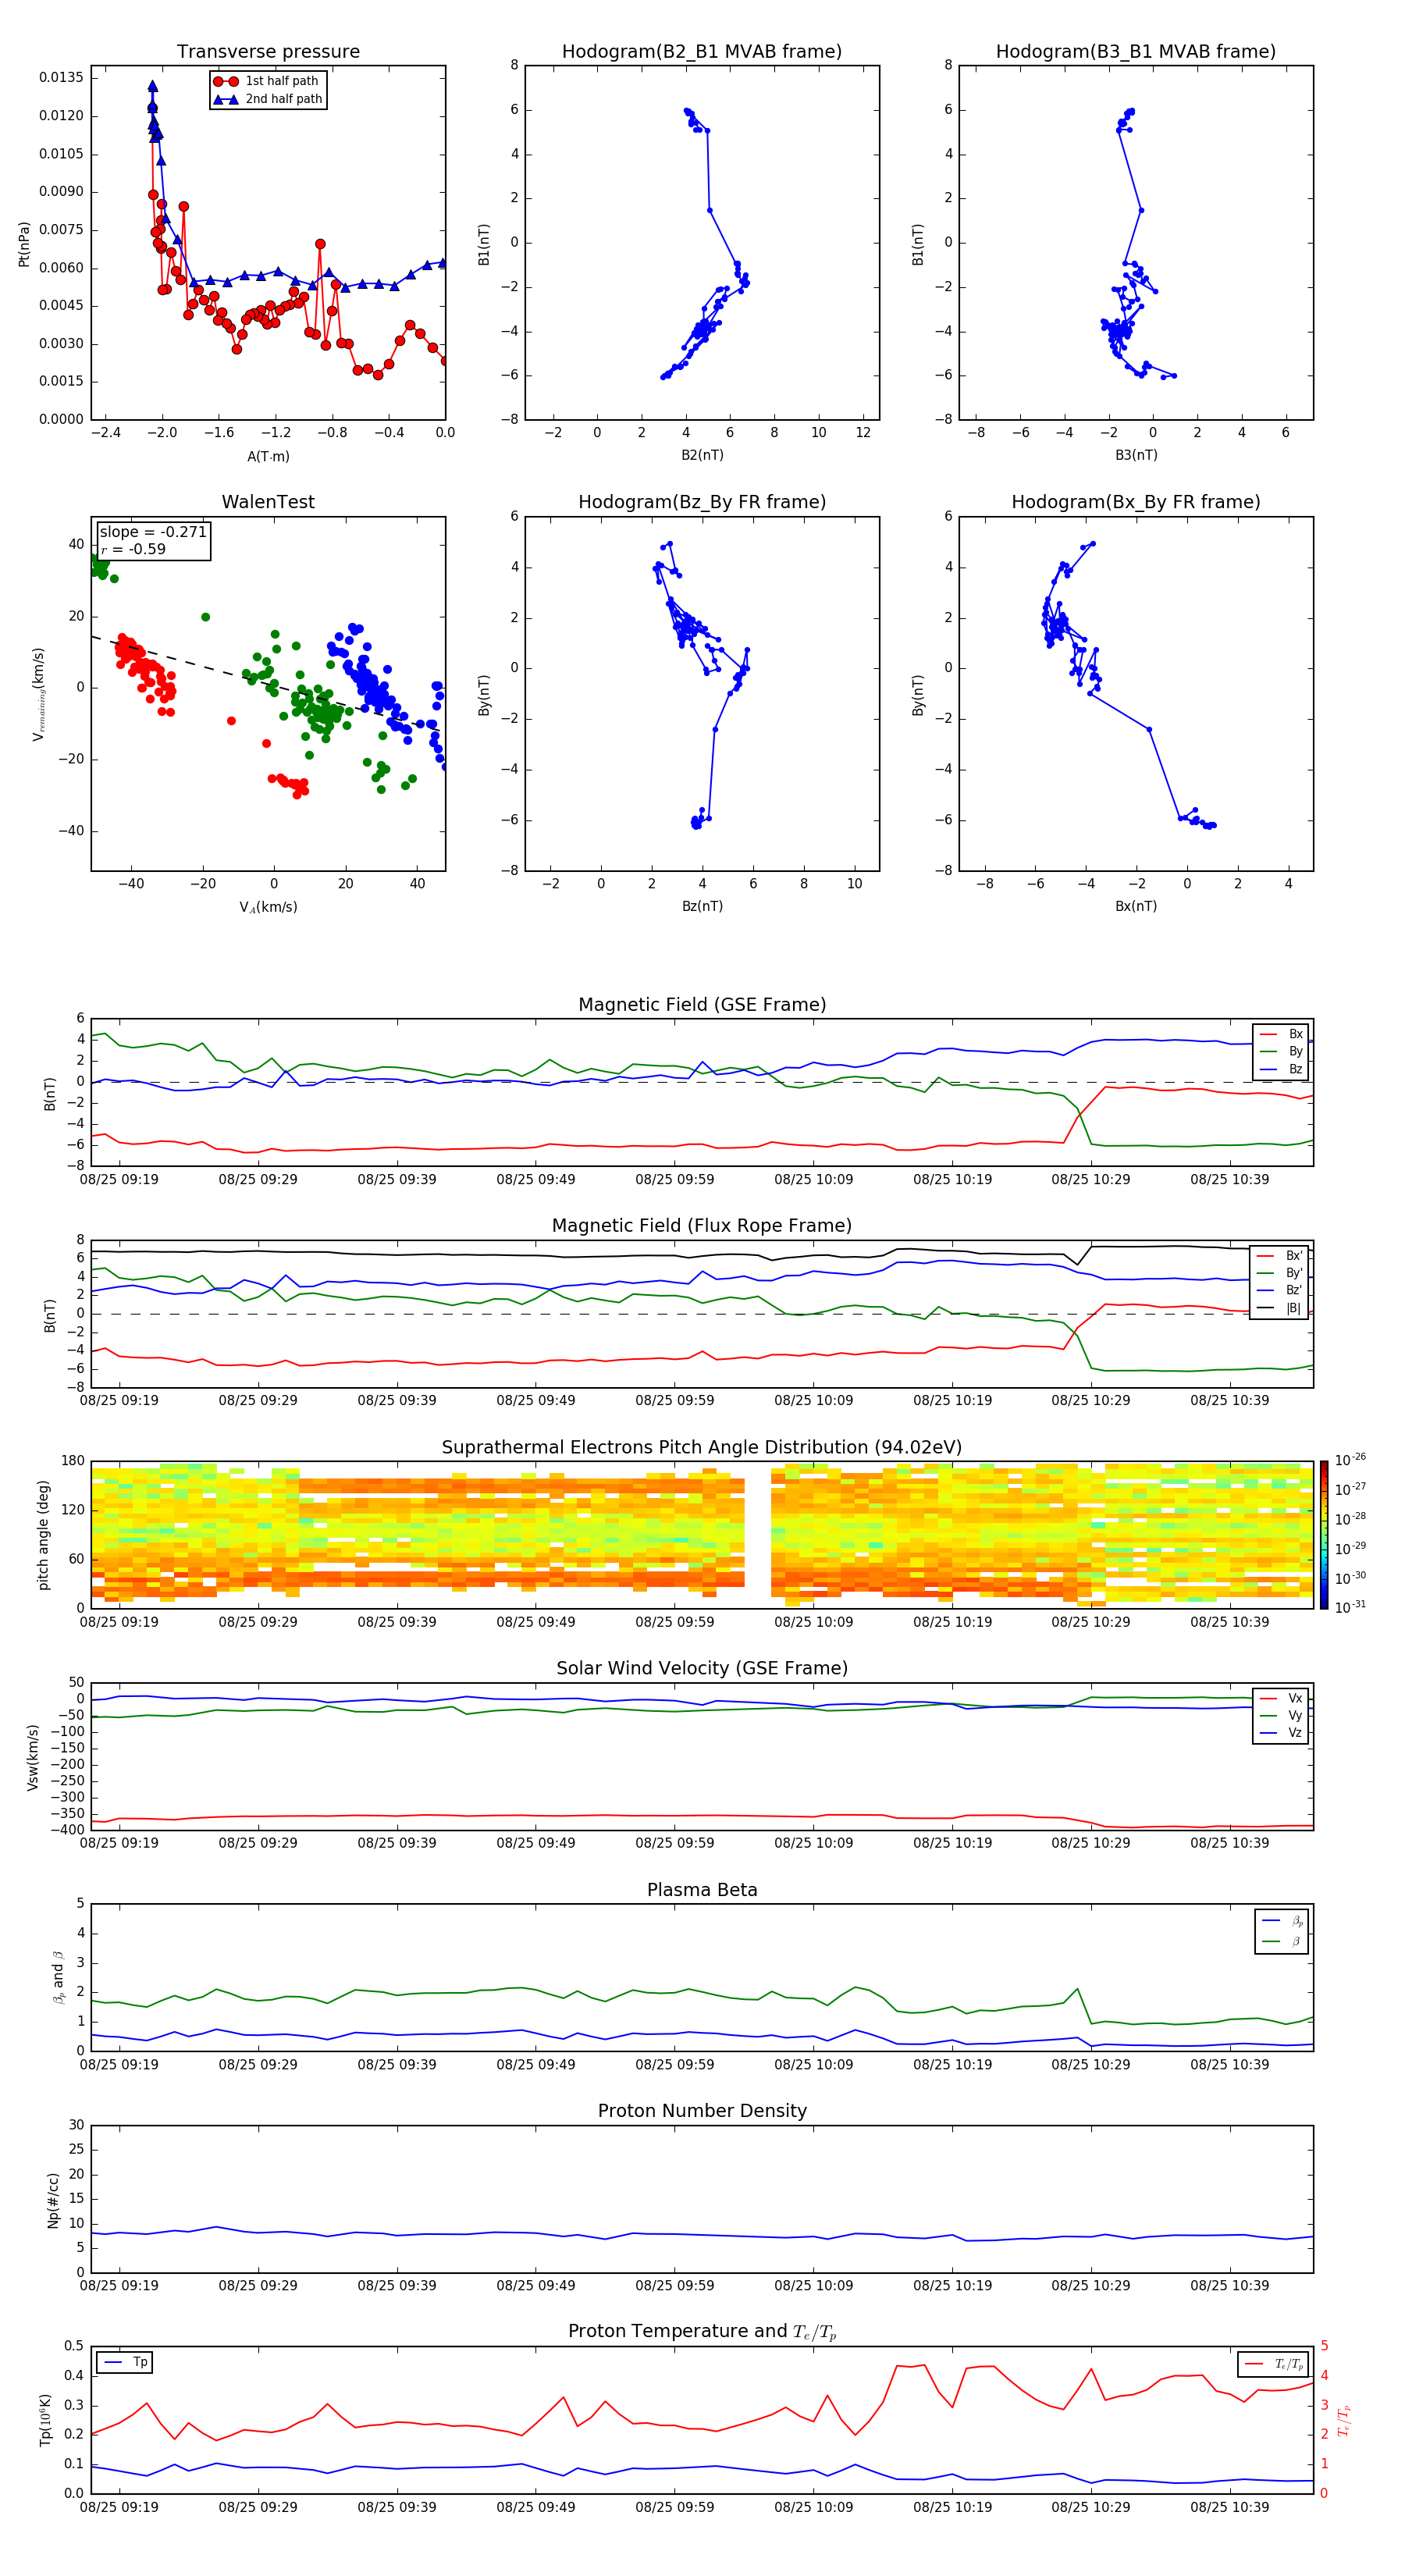Click the 'Hodogram(B2_B1 MVAB frame)' title
This screenshot has width=1405, height=2576.
(702, 51)
